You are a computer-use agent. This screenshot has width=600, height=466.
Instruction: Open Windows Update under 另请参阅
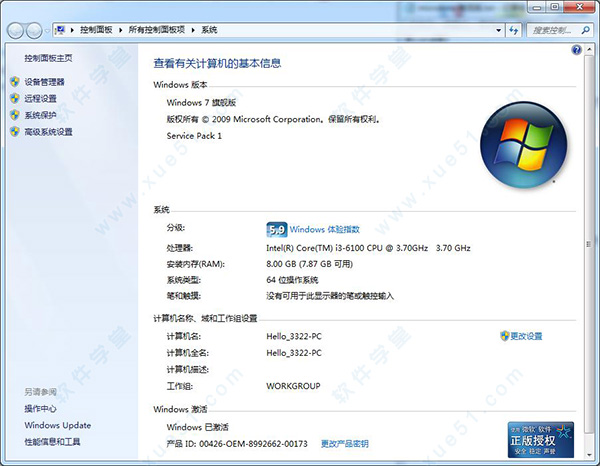58,425
